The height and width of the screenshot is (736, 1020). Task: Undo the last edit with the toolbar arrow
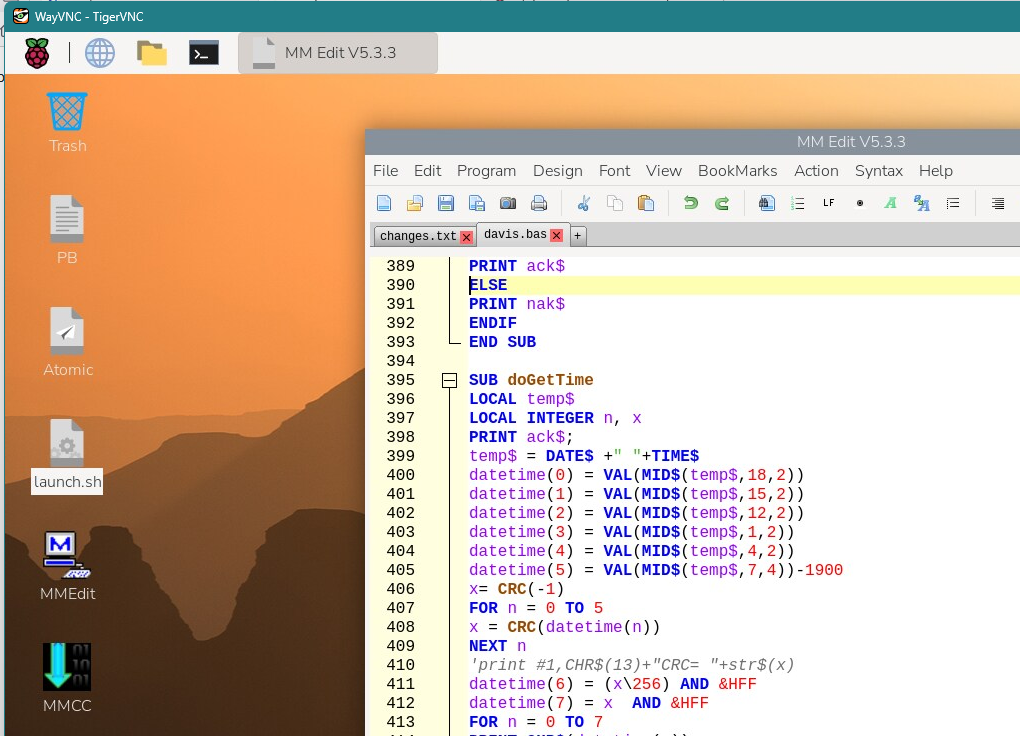[690, 203]
